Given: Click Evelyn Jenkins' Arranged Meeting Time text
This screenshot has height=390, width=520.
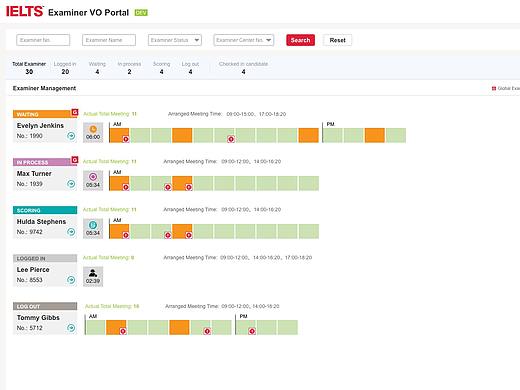Looking at the screenshot, I should coord(227,114).
